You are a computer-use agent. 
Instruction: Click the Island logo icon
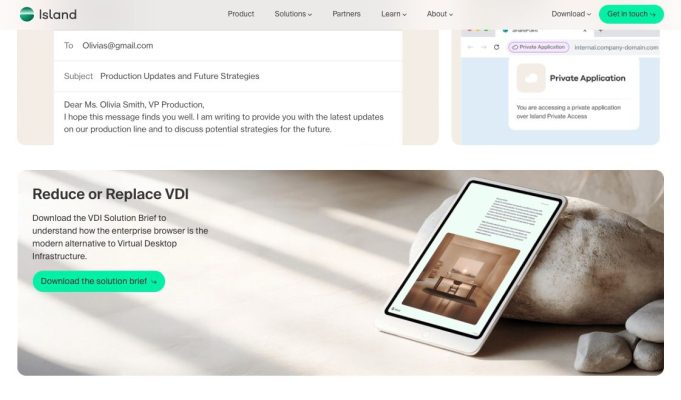click(27, 14)
